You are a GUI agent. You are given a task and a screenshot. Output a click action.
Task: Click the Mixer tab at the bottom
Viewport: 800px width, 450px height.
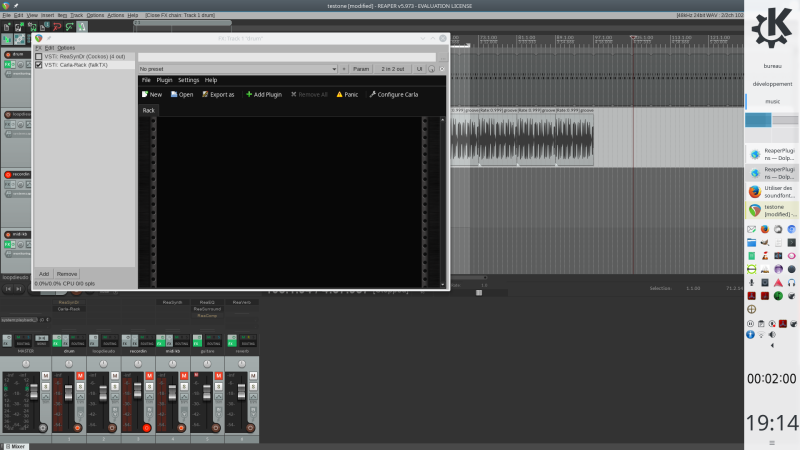(15, 446)
